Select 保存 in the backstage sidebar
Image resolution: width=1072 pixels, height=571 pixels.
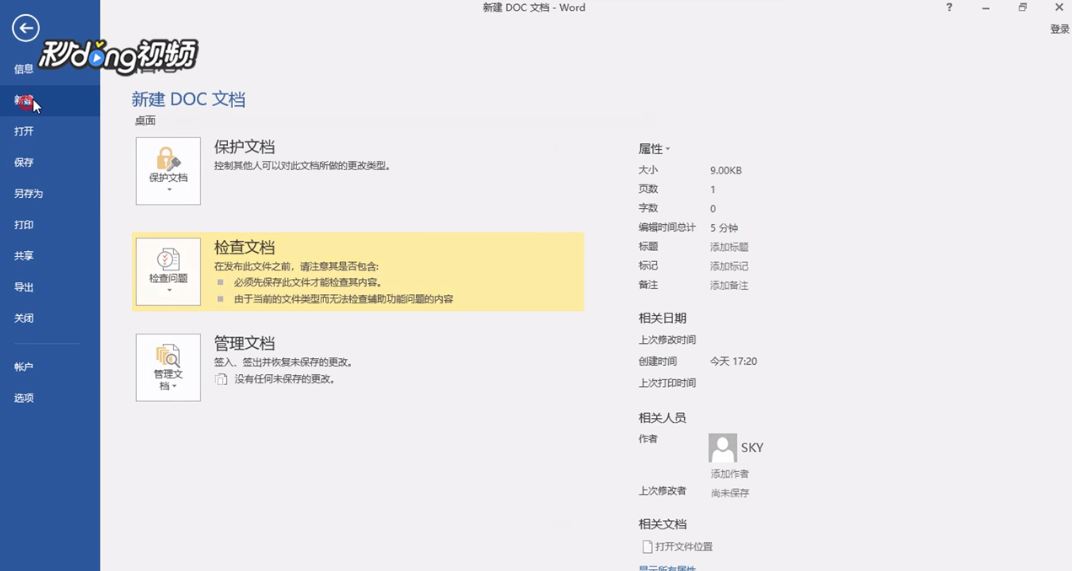[50, 162]
